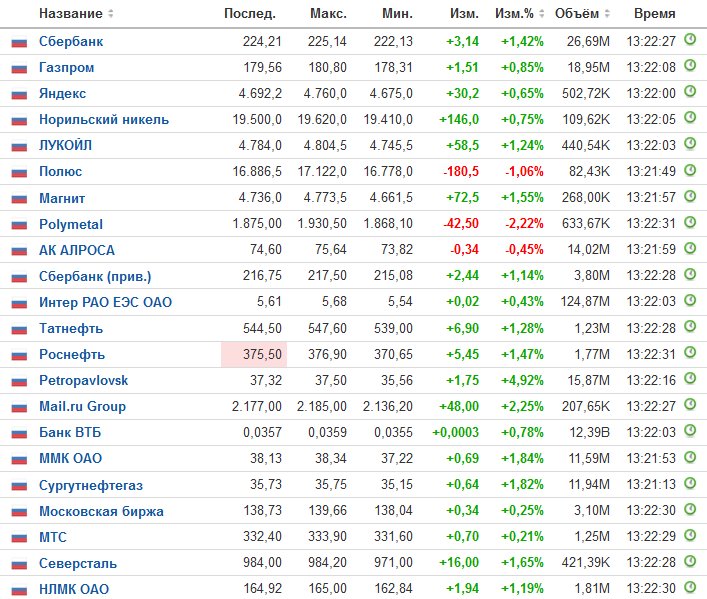Viewport: 707px width, 599px height.
Task: Click НЛМК ОАО max price 165,00
Action: (x=328, y=589)
